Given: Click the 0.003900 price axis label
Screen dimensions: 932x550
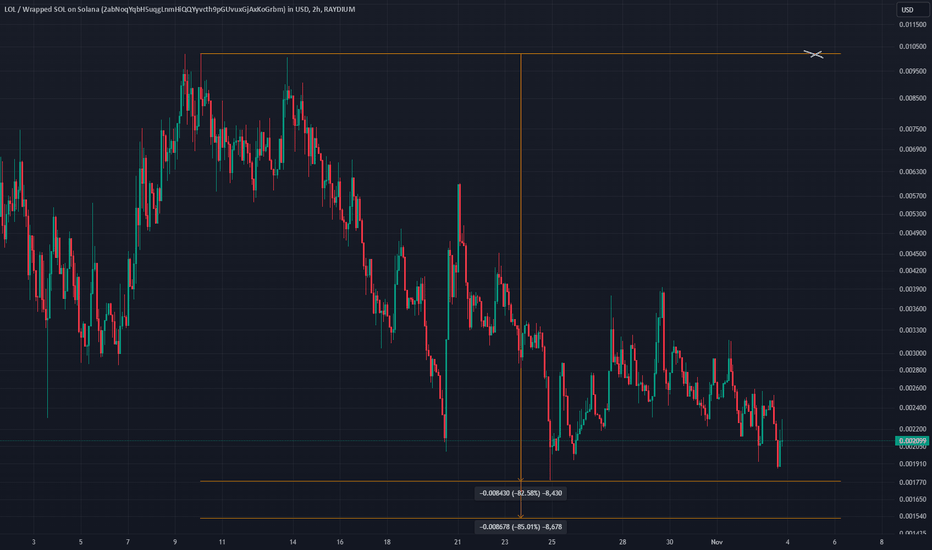Looking at the screenshot, I should pos(912,289).
